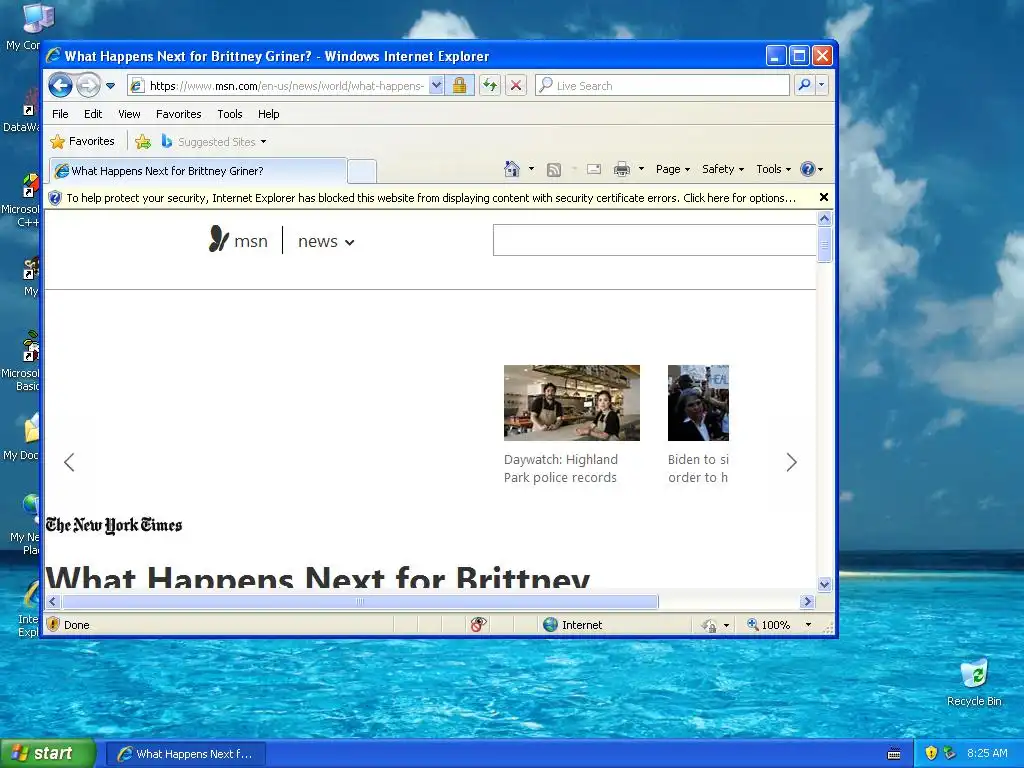This screenshot has width=1024, height=768.
Task: Select the Brittney Griner page tab
Action: [197, 171]
